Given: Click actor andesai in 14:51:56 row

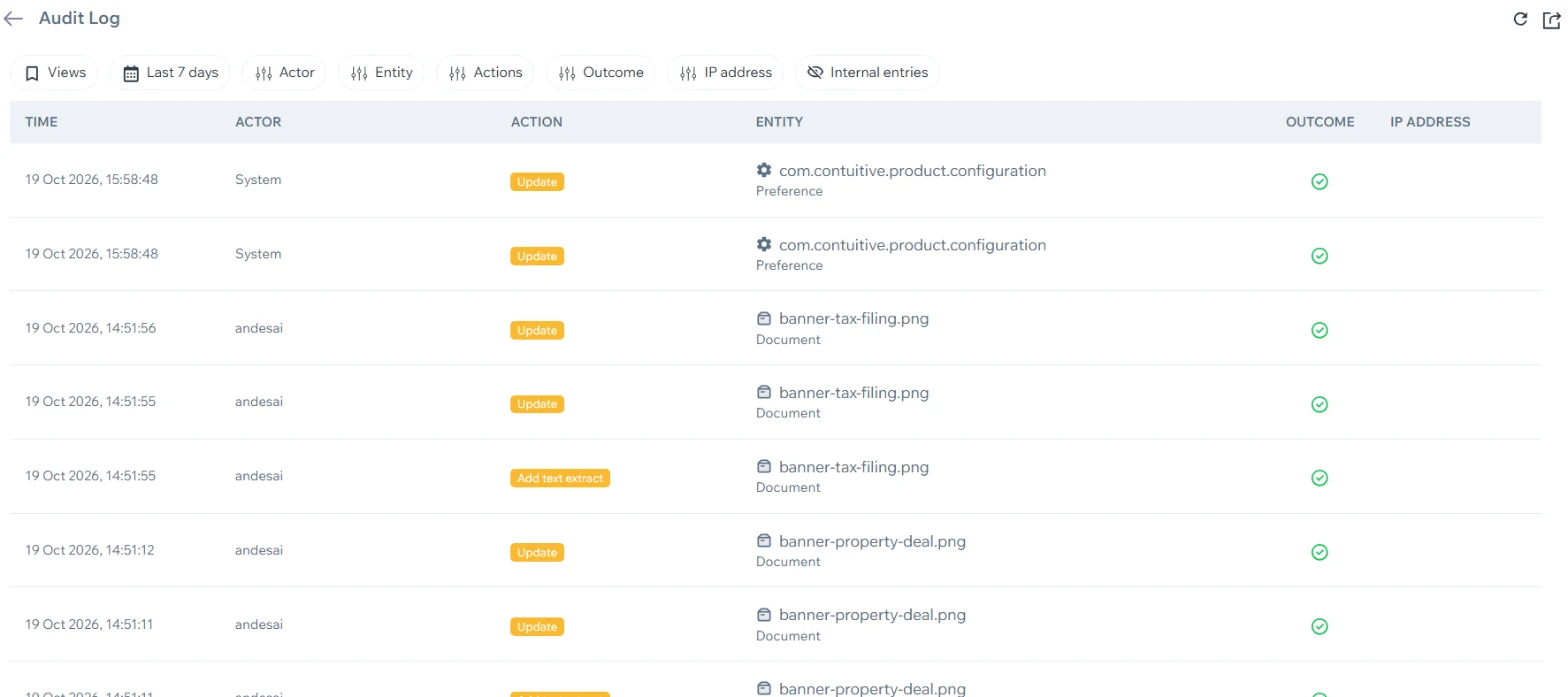Looking at the screenshot, I should 259,328.
